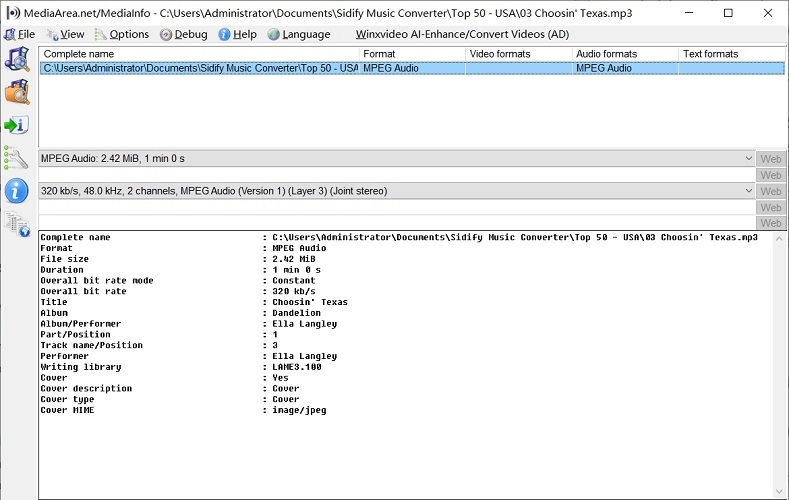Click the Complete name column header
789x500 pixels.
click(x=199, y=54)
